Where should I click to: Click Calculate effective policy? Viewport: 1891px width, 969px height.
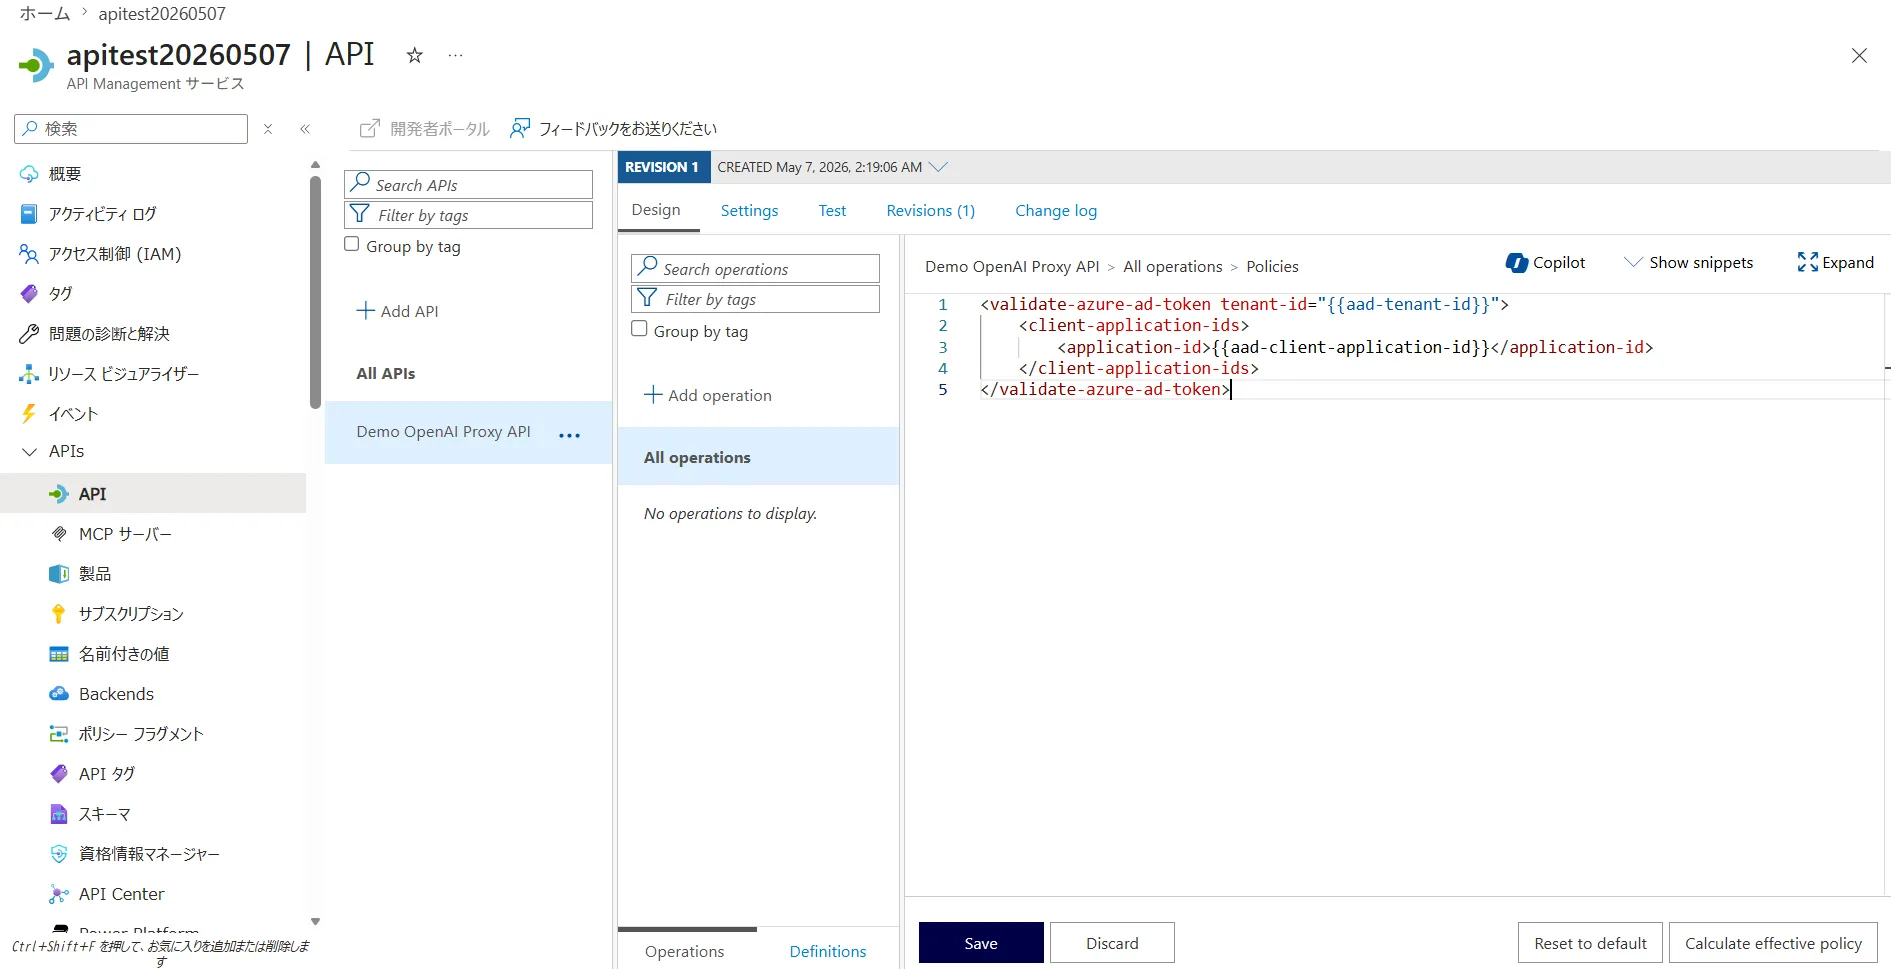[x=1773, y=943]
